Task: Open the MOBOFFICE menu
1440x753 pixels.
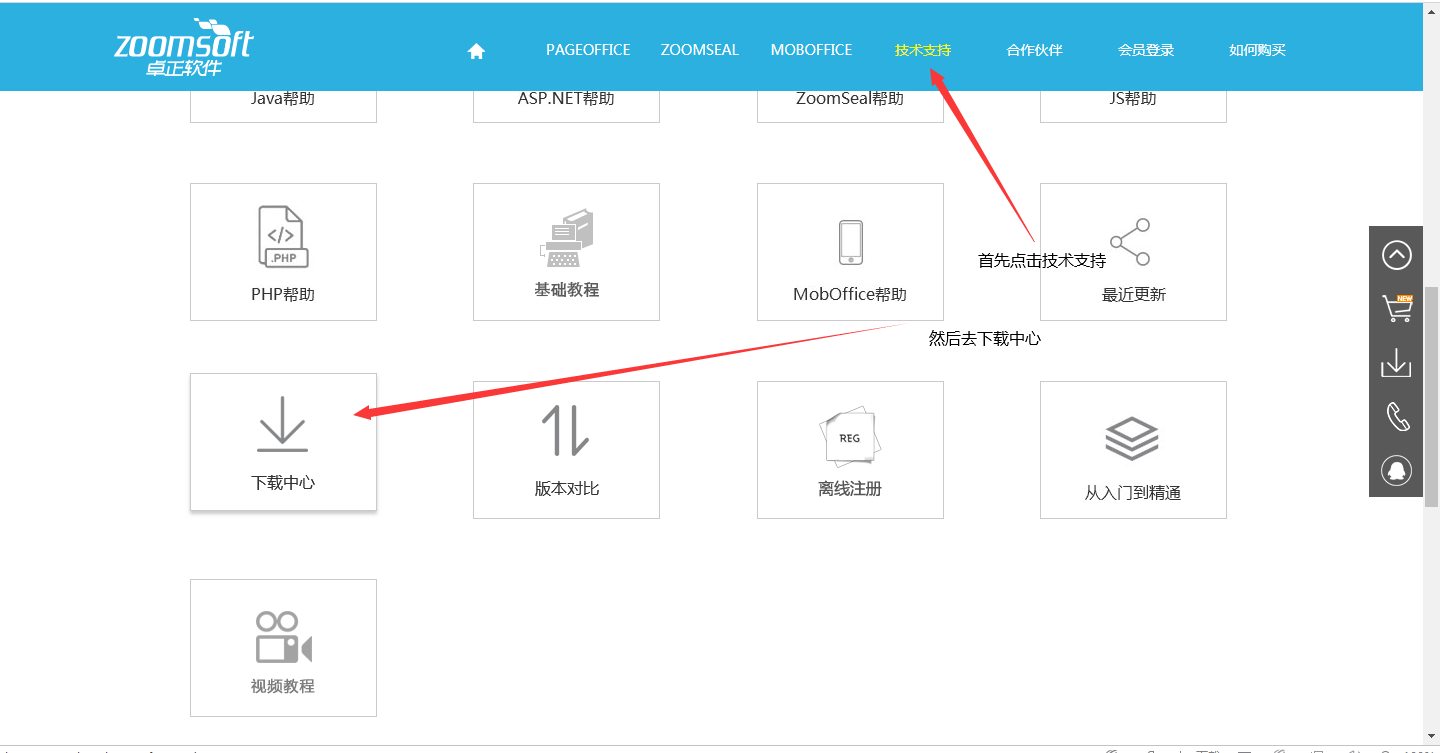Action: click(811, 50)
